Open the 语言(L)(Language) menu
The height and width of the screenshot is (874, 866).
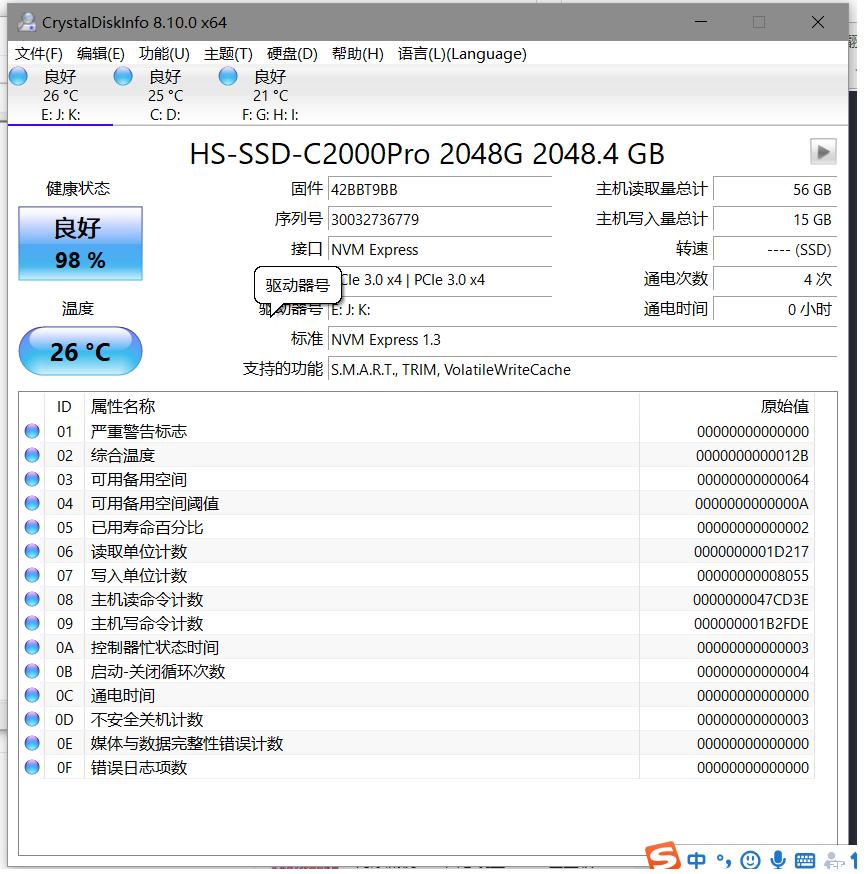(462, 54)
